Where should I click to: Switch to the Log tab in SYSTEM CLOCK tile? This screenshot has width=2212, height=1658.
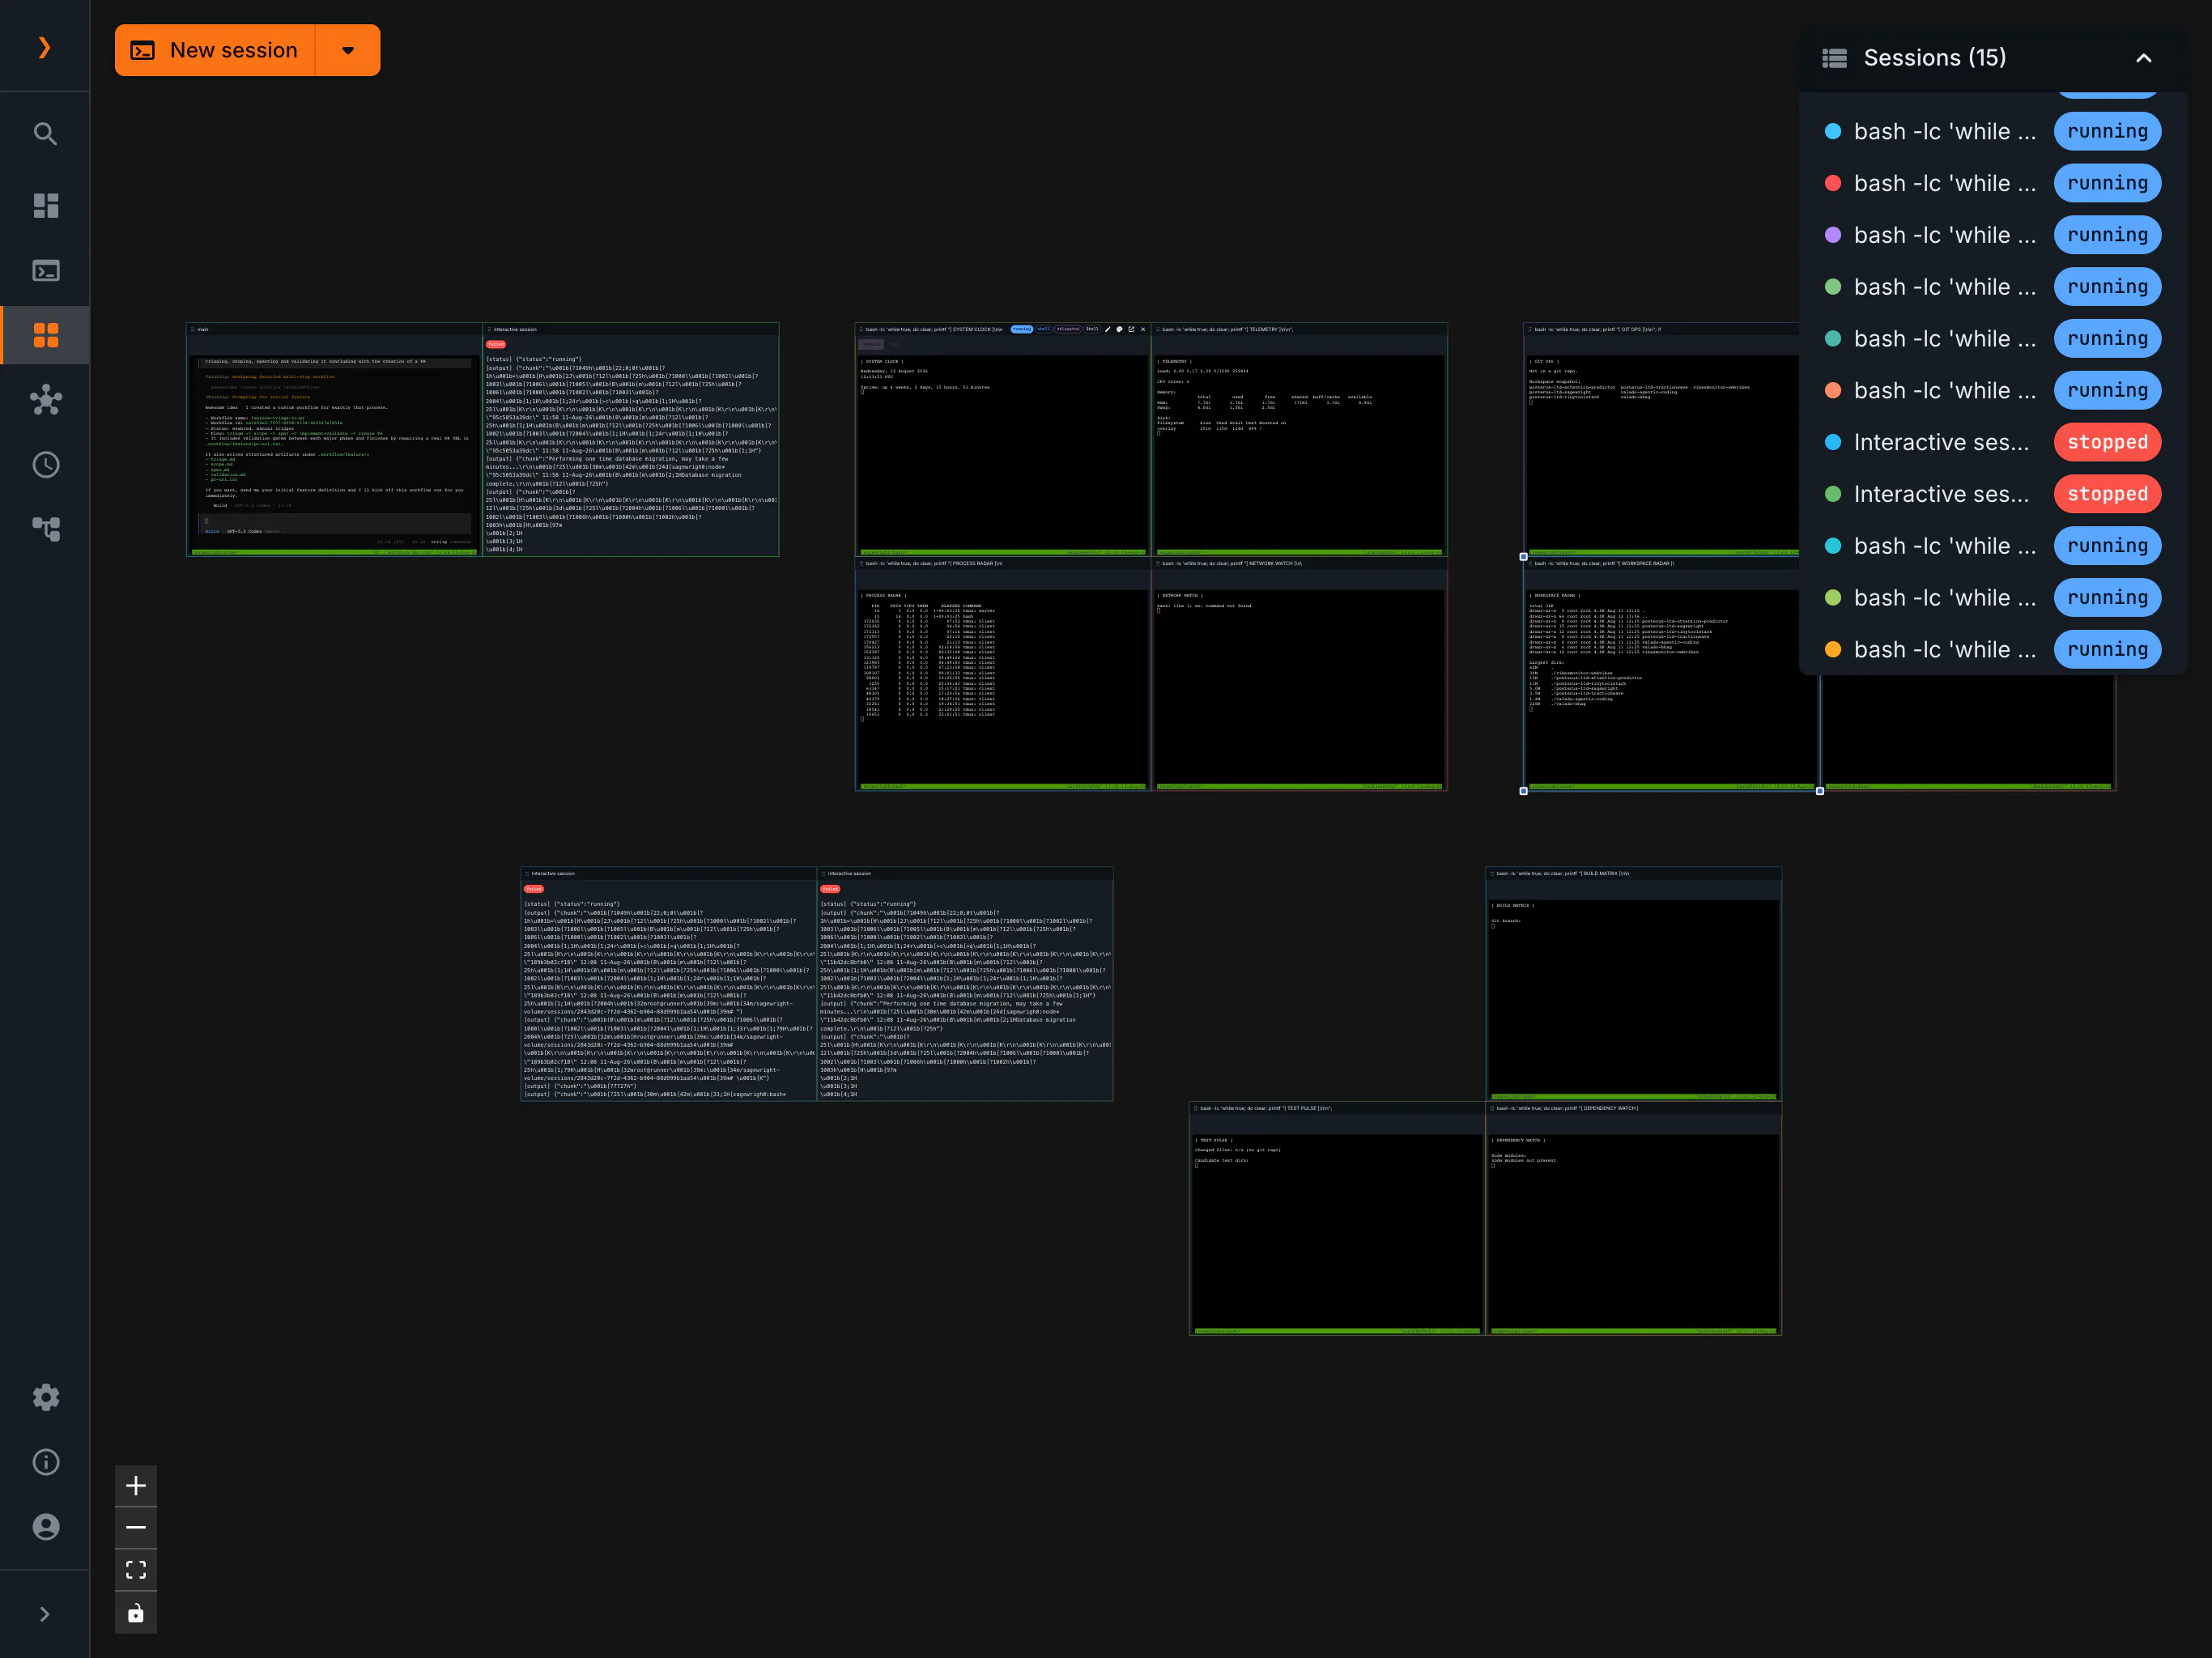pos(895,344)
